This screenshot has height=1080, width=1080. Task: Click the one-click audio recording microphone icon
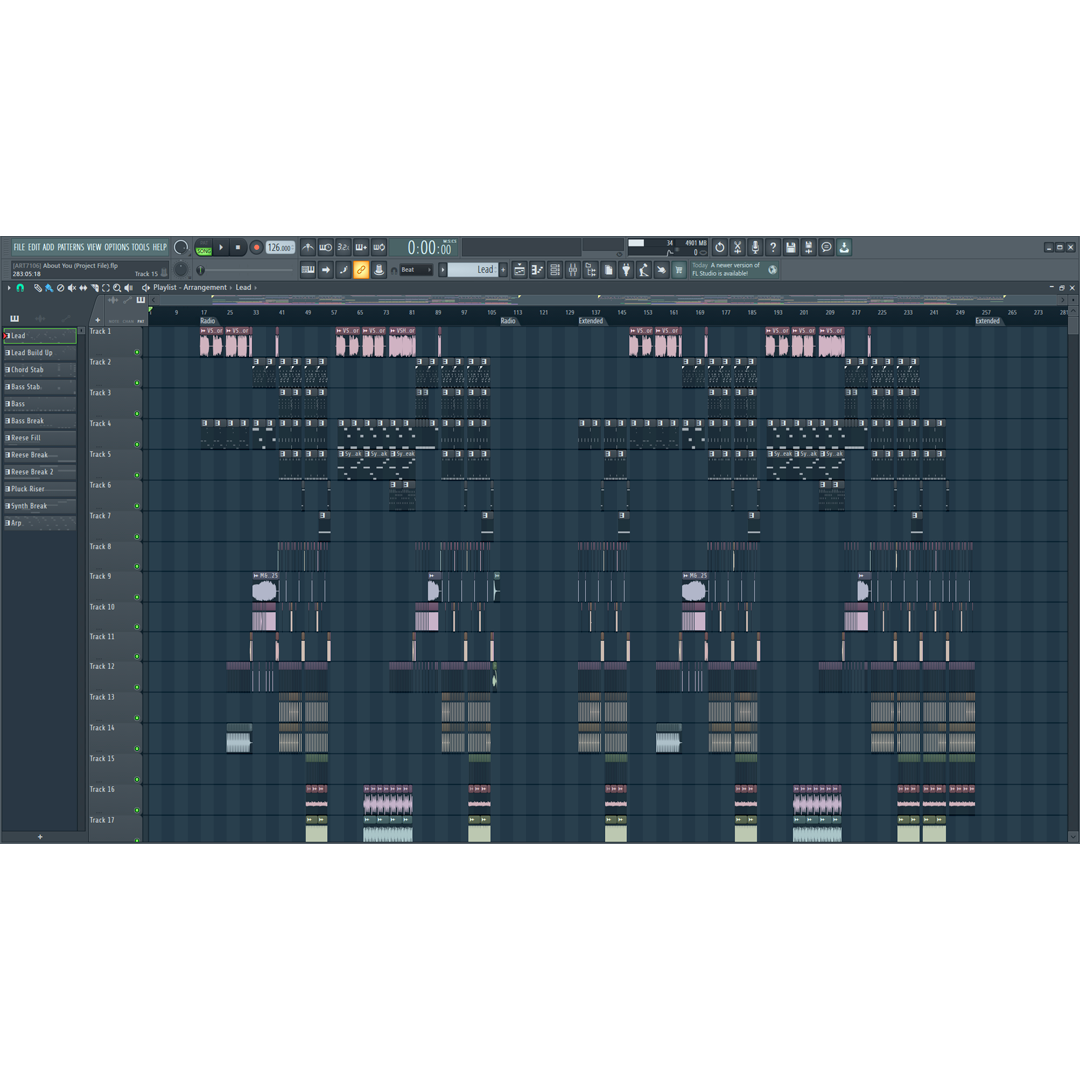[x=756, y=247]
